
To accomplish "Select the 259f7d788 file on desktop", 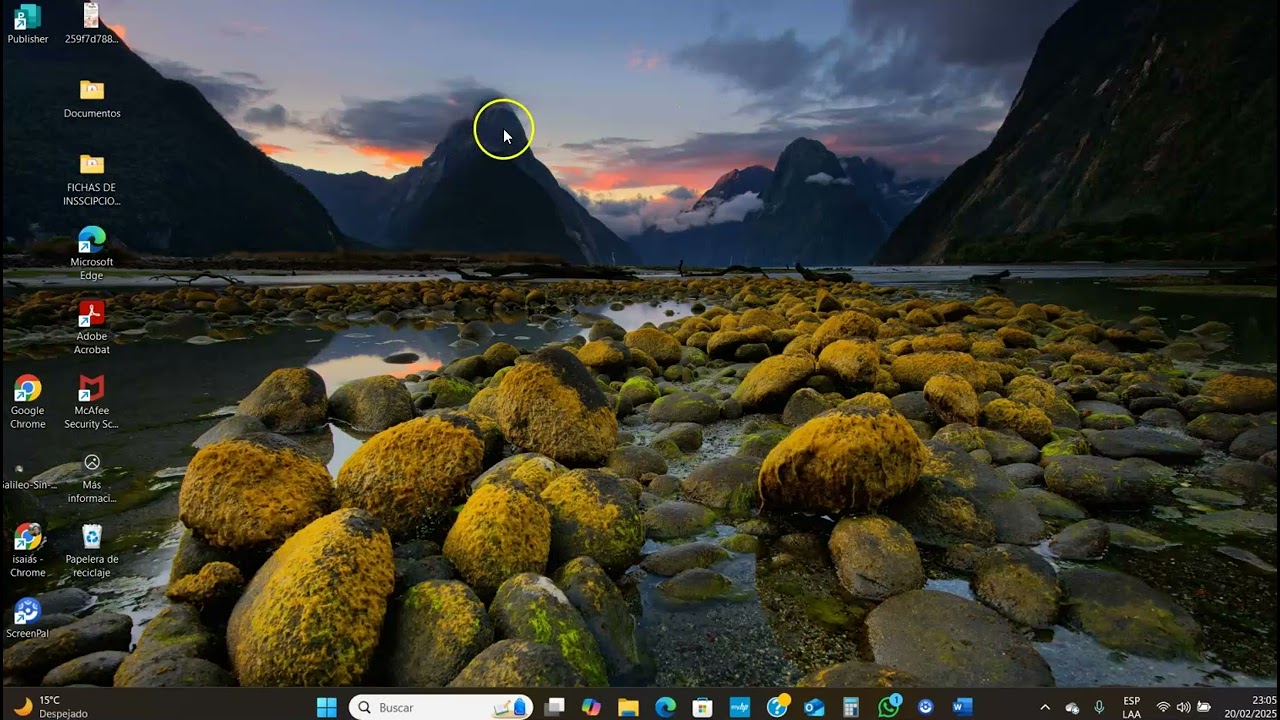I will tap(91, 24).
